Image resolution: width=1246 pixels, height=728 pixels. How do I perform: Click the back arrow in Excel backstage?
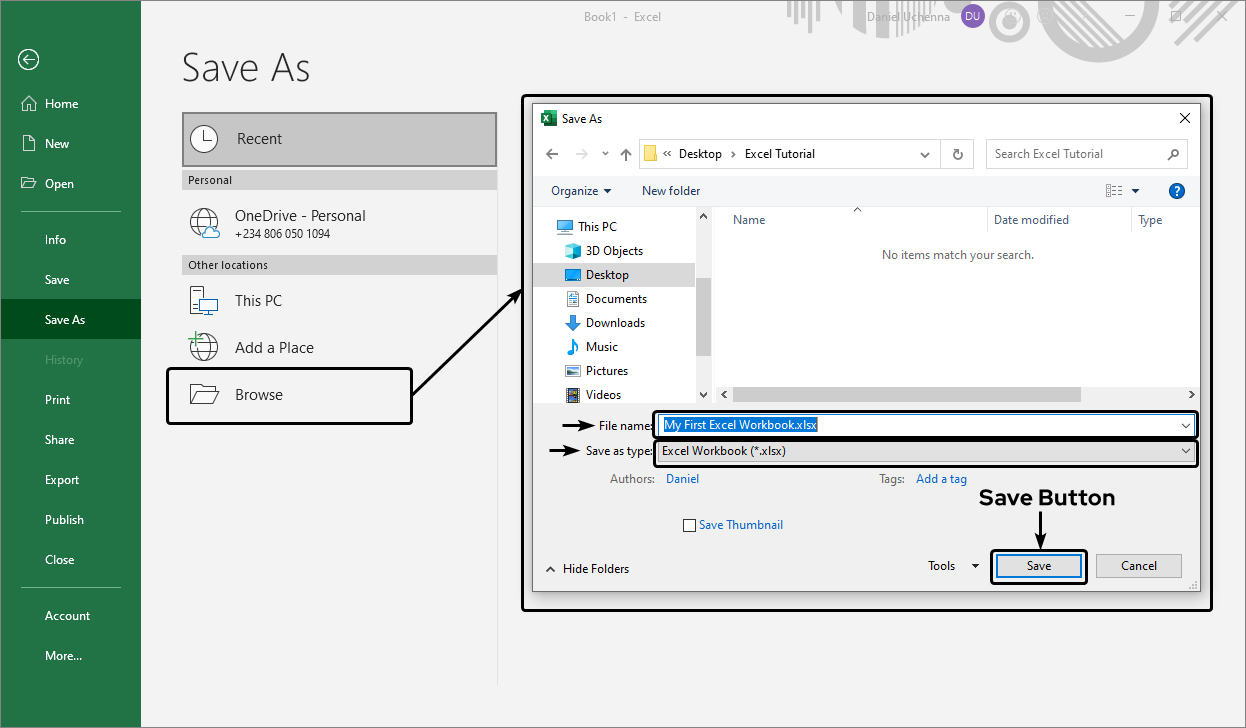click(28, 60)
